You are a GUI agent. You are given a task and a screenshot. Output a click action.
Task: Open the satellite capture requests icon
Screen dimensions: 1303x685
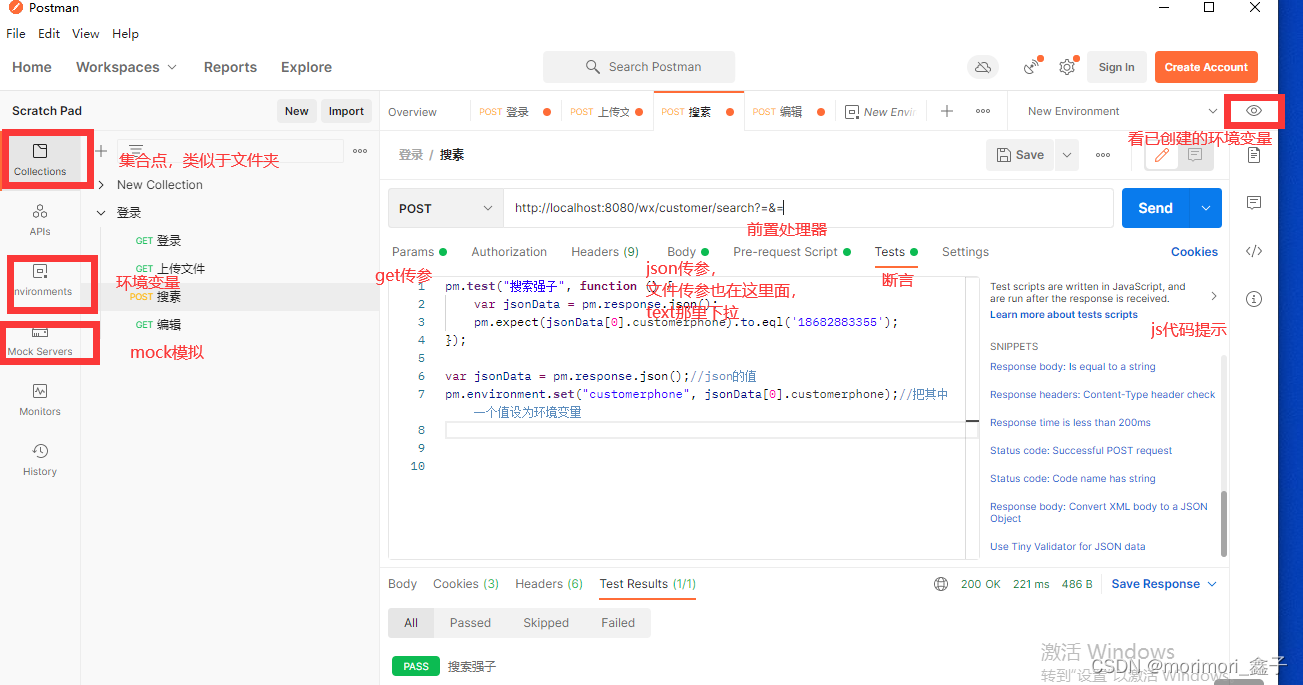click(1033, 67)
